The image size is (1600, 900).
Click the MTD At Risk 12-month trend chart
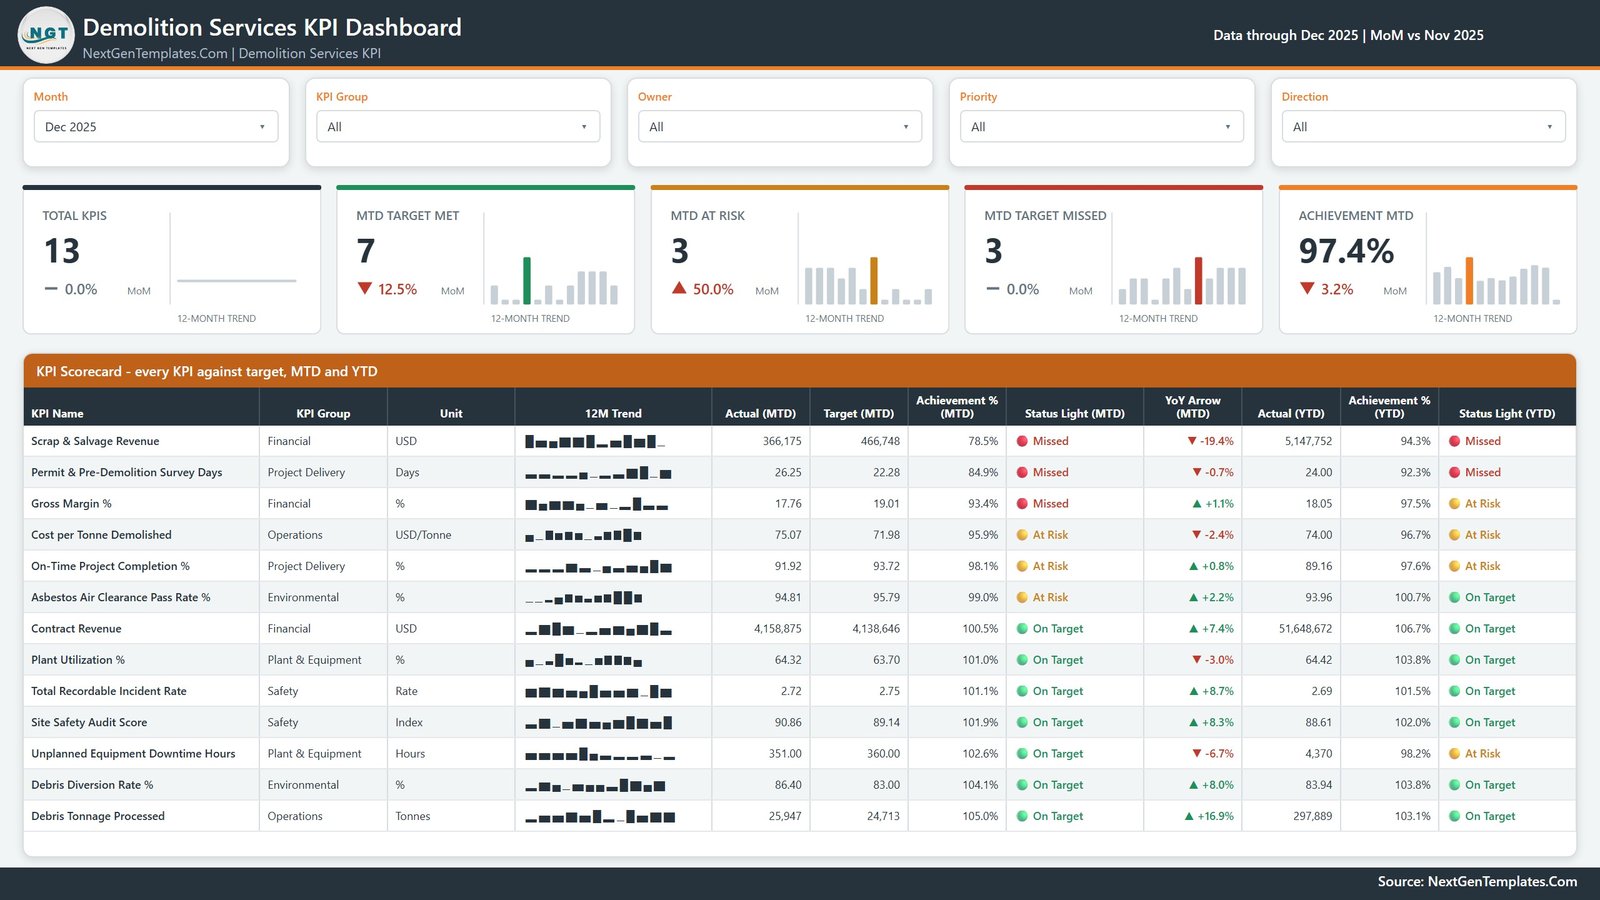click(868, 281)
